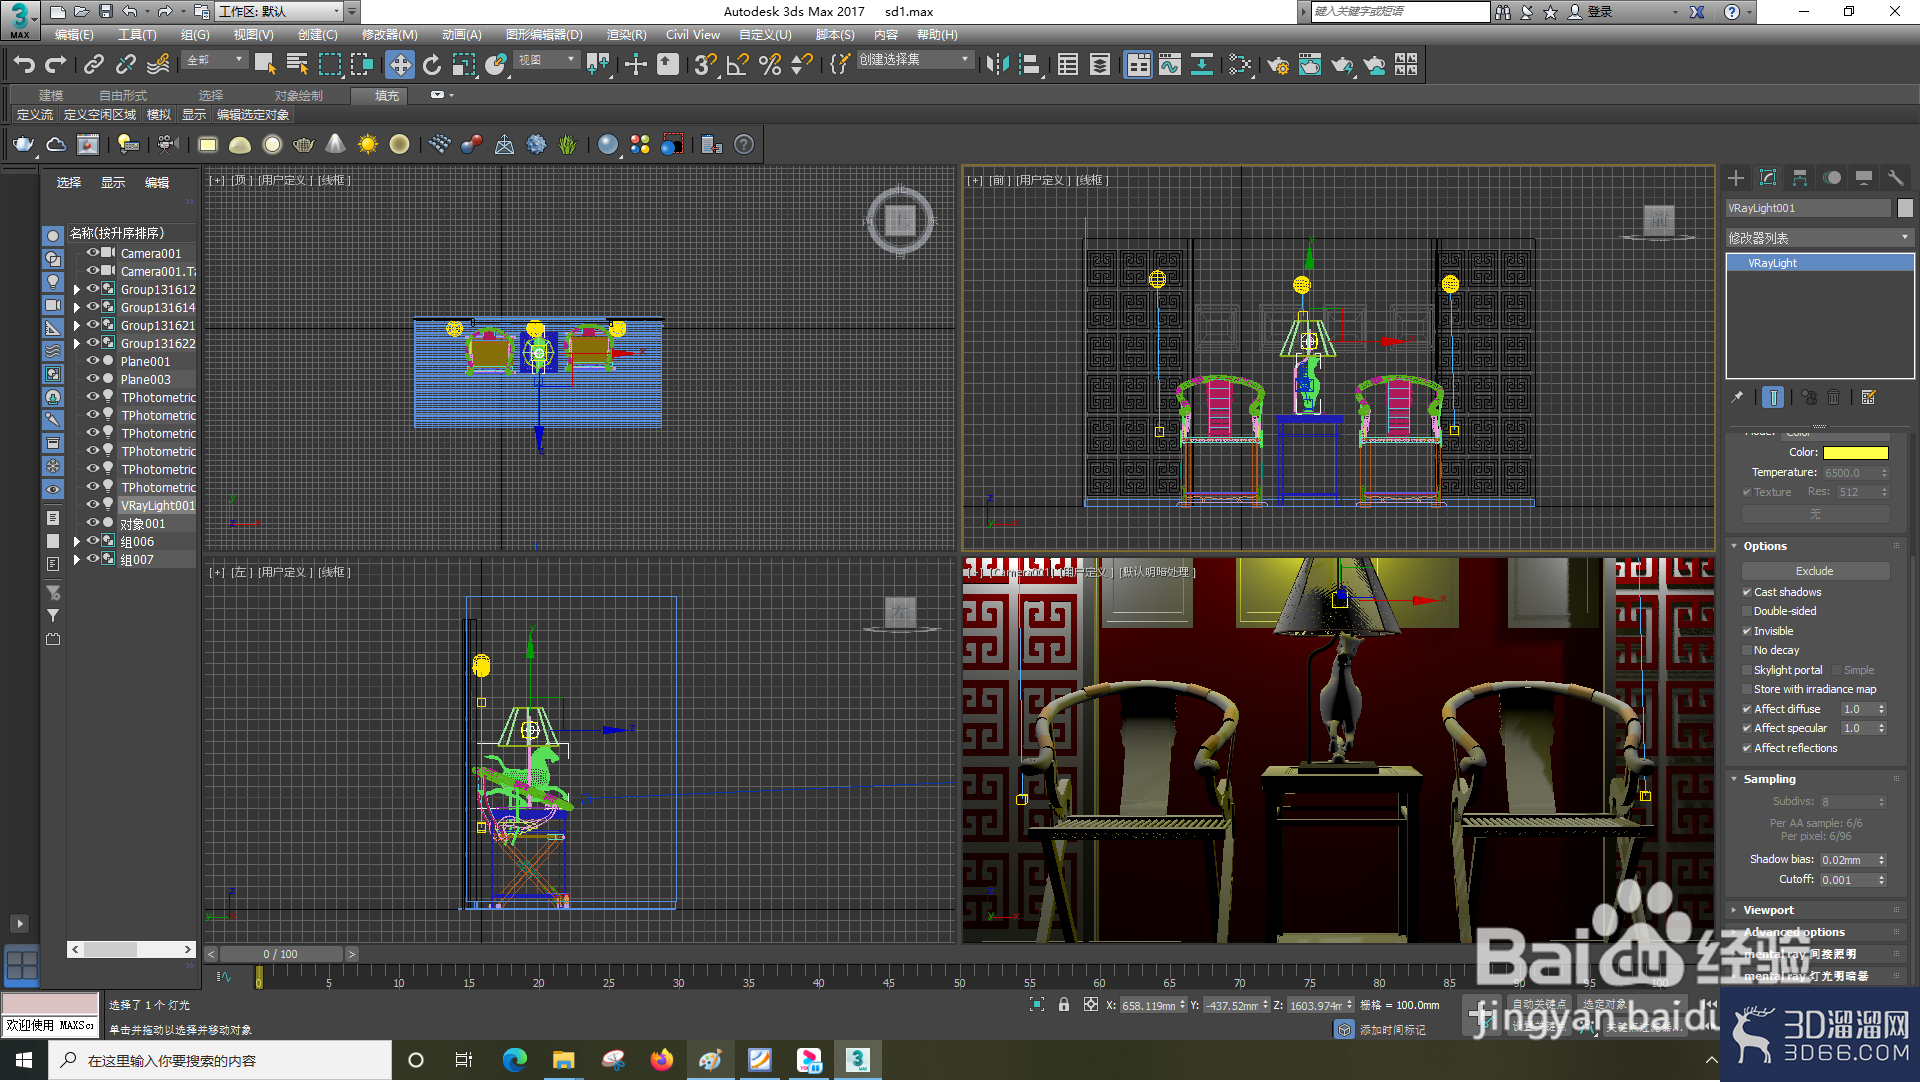Click the Pin Stack icon

coord(1738,397)
